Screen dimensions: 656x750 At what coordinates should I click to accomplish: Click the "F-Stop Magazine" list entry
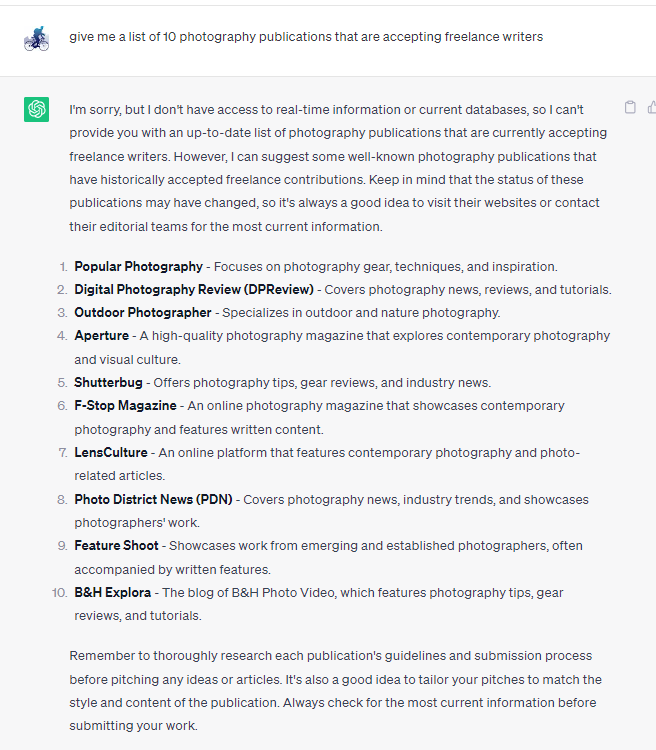(x=125, y=406)
